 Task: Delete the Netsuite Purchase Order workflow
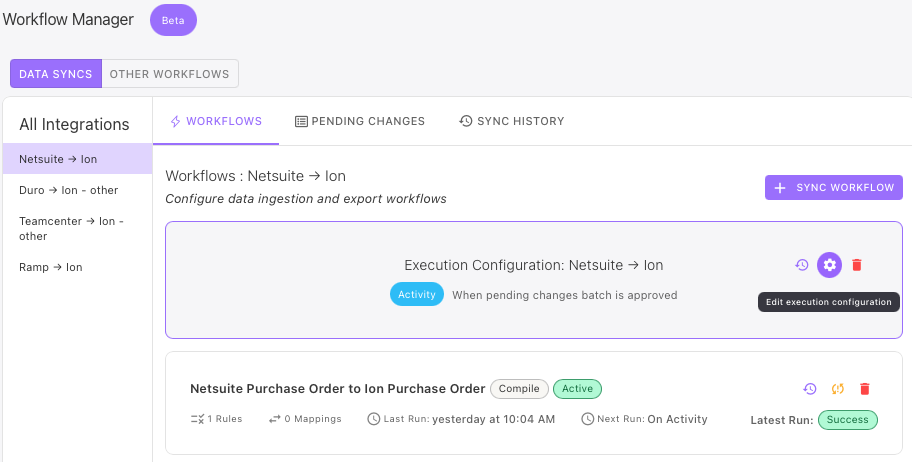coord(865,389)
